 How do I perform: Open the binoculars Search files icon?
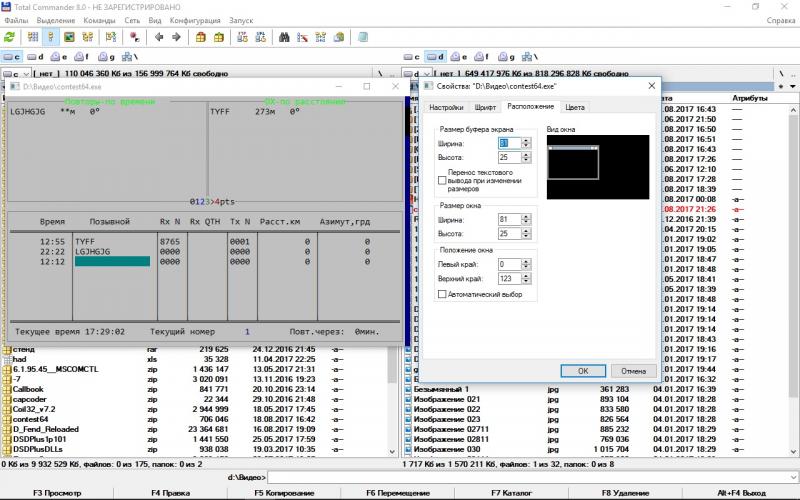pyautogui.click(x=285, y=37)
